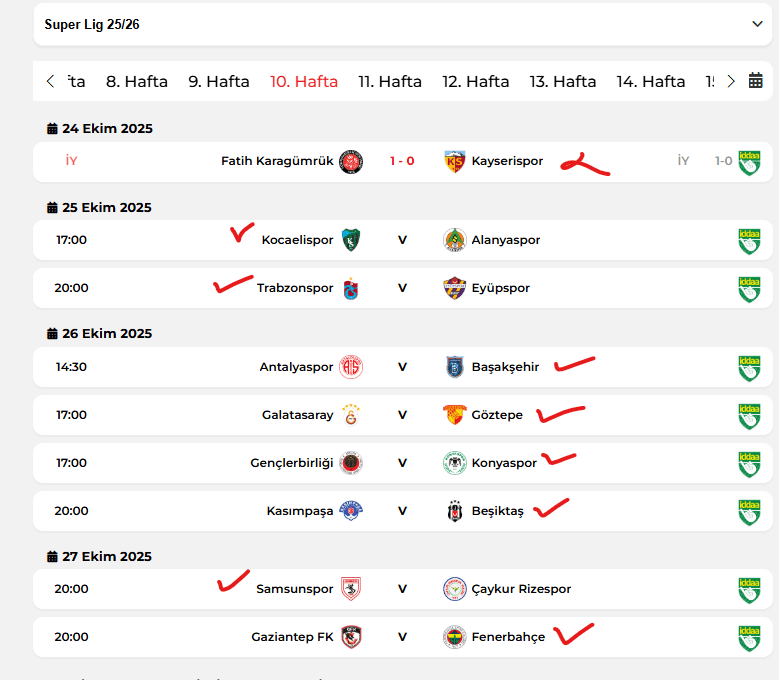Expand the Super Lig 25/26 season dropdown
Screen dimensions: 779x680
tap(757, 24)
